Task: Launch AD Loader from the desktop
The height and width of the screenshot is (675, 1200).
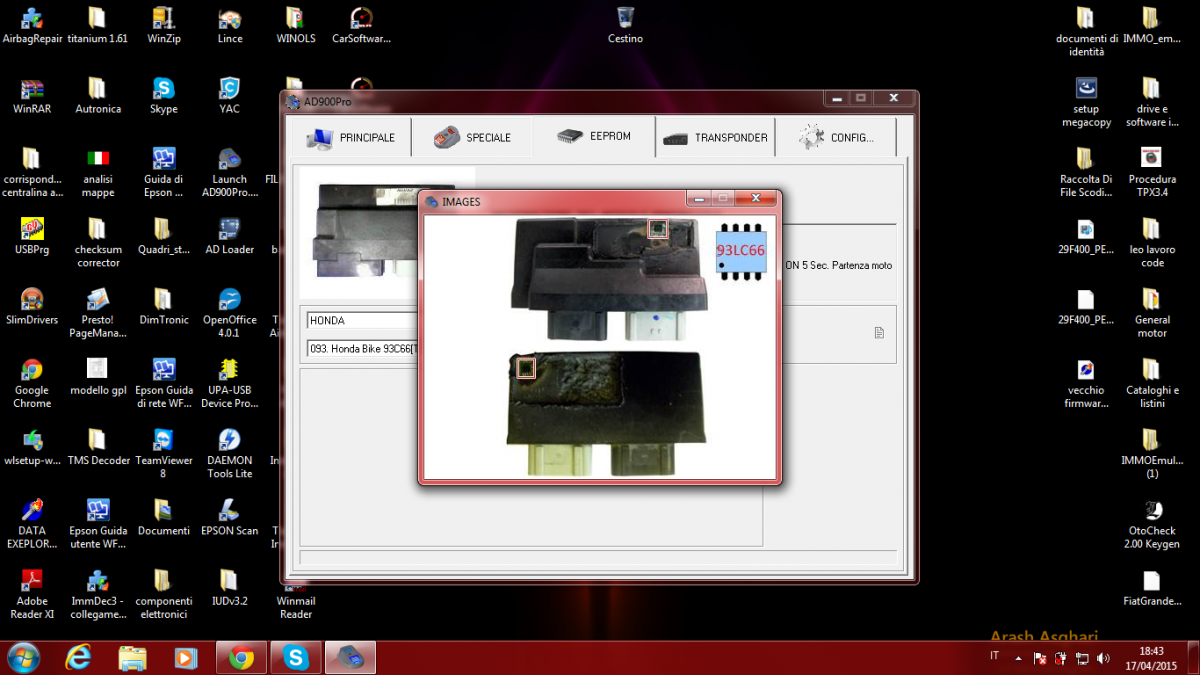Action: pyautogui.click(x=230, y=236)
